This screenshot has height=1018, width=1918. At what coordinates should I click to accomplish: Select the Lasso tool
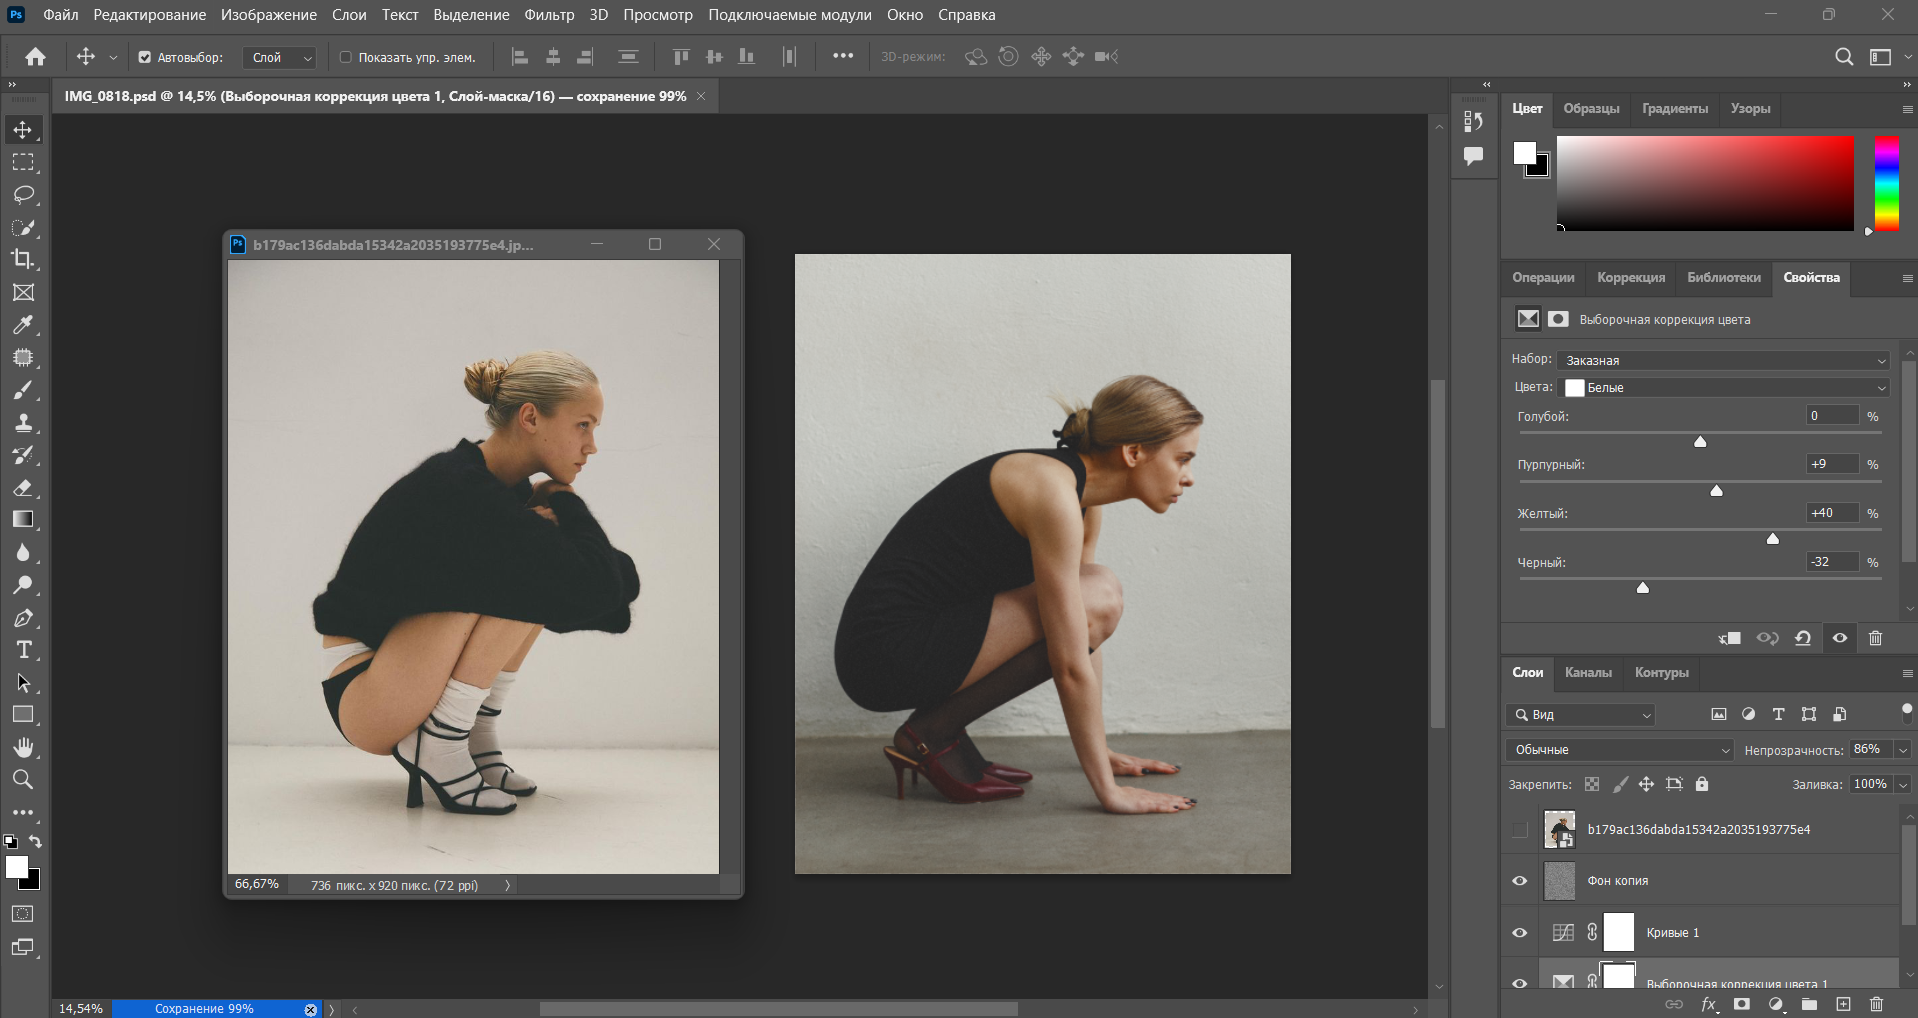click(24, 195)
